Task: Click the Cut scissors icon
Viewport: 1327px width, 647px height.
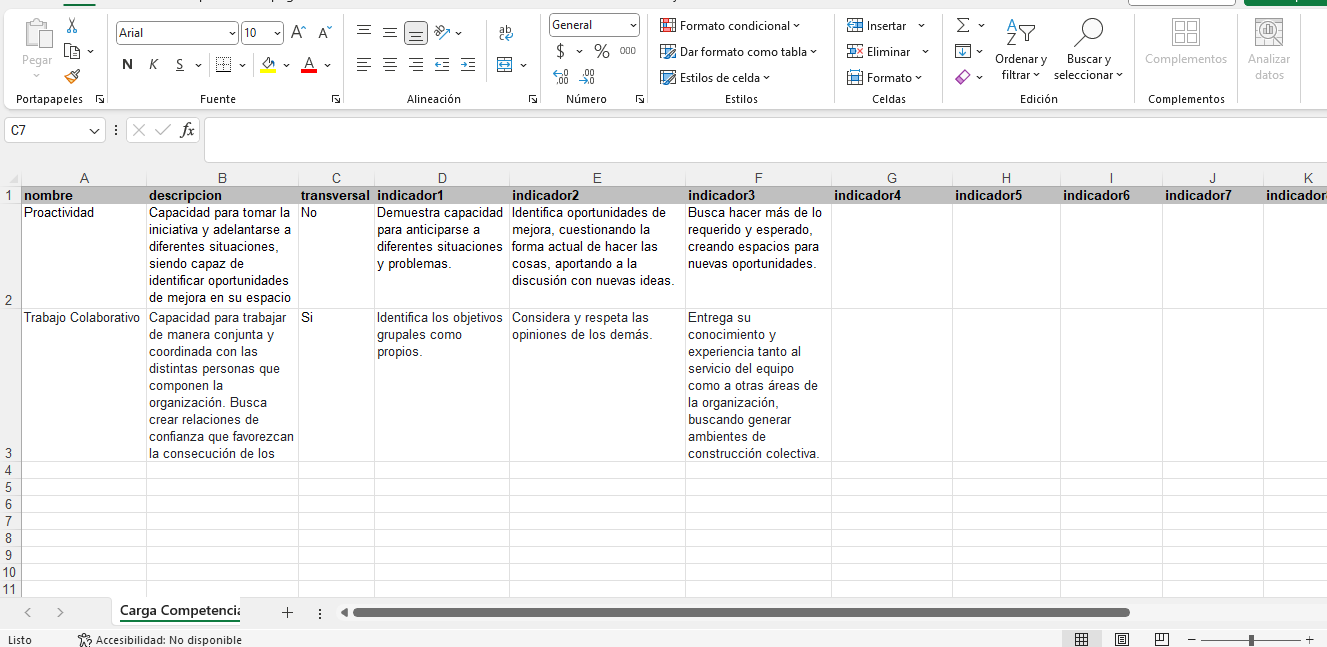Action: coord(72,27)
